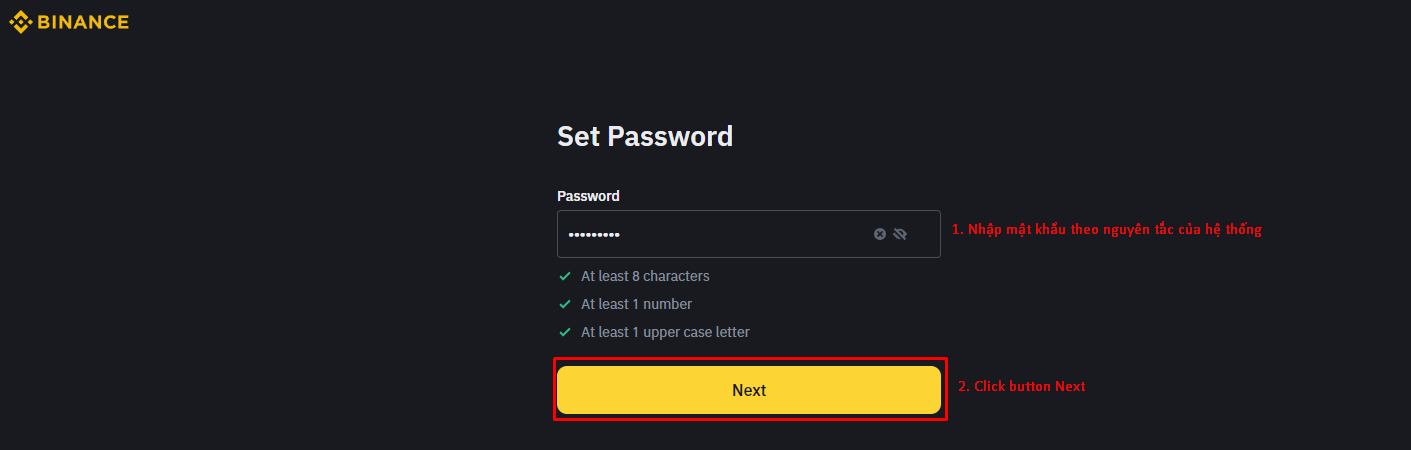
Task: Select the At least 1 upper case letter text
Action: tap(665, 332)
